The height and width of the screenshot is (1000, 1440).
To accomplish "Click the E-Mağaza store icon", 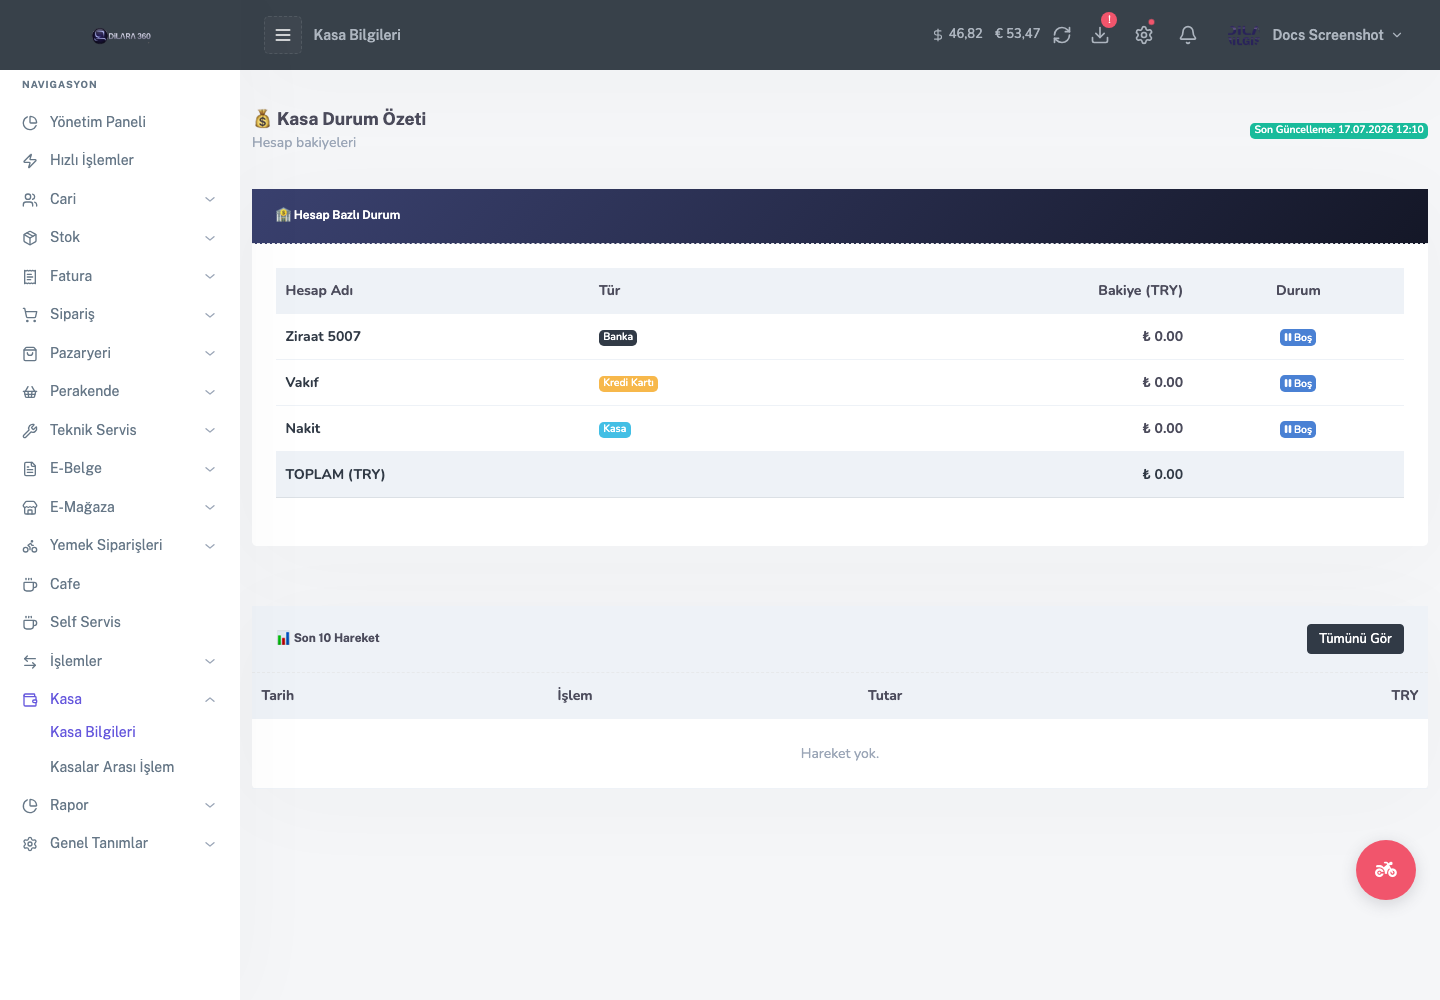I will 30,507.
